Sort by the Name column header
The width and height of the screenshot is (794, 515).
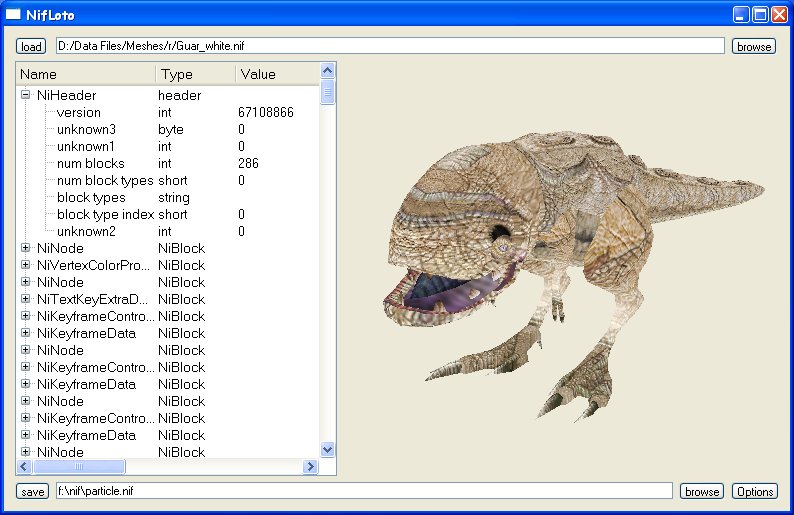(x=86, y=74)
